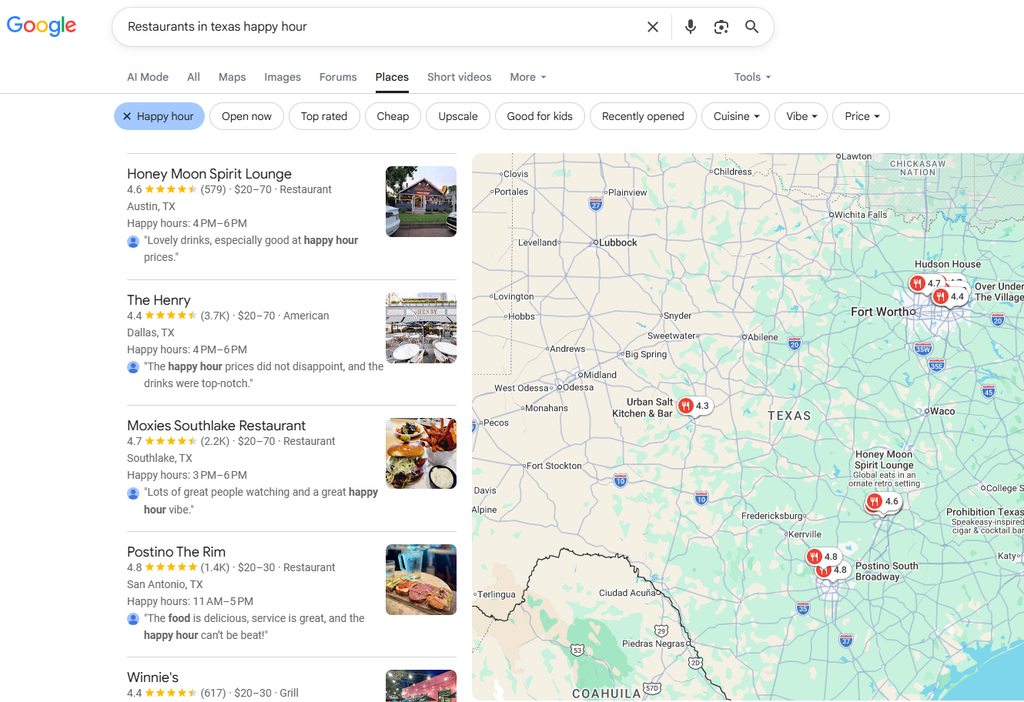Click The Henry patio photo thumbnail
1024x702 pixels.
point(421,327)
